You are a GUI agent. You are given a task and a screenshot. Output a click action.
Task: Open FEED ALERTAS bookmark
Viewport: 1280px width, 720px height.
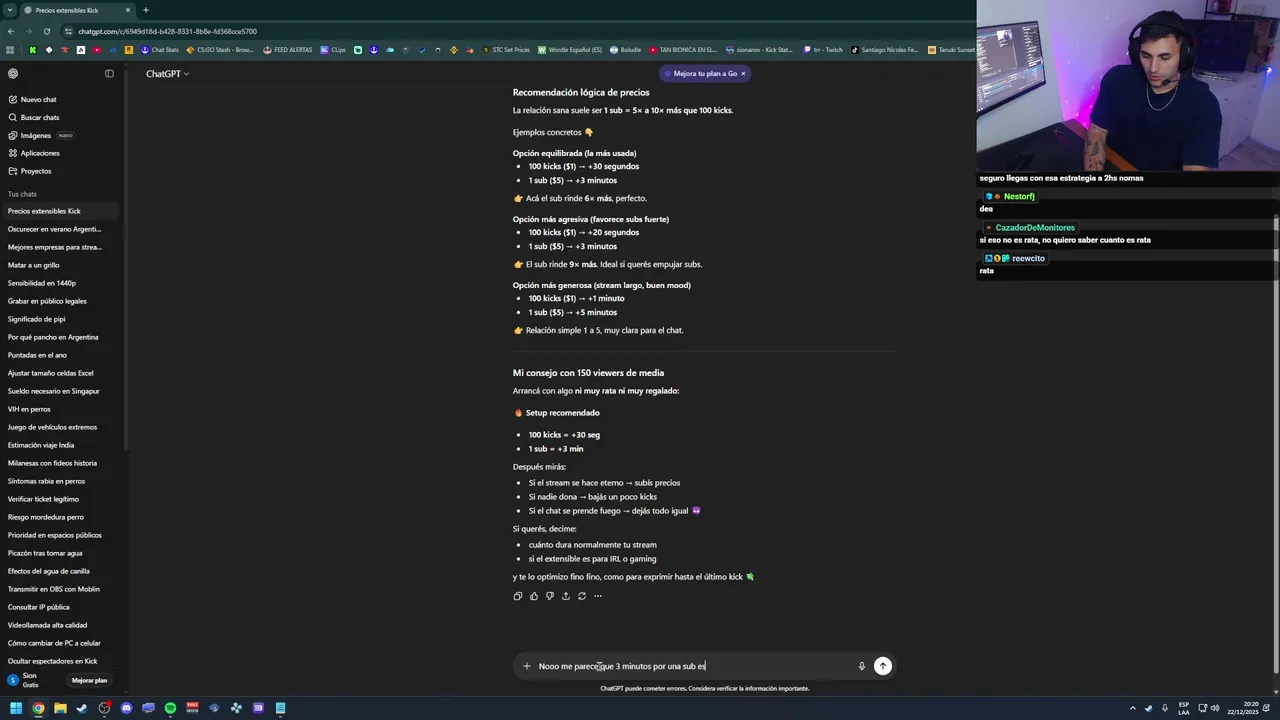288,50
